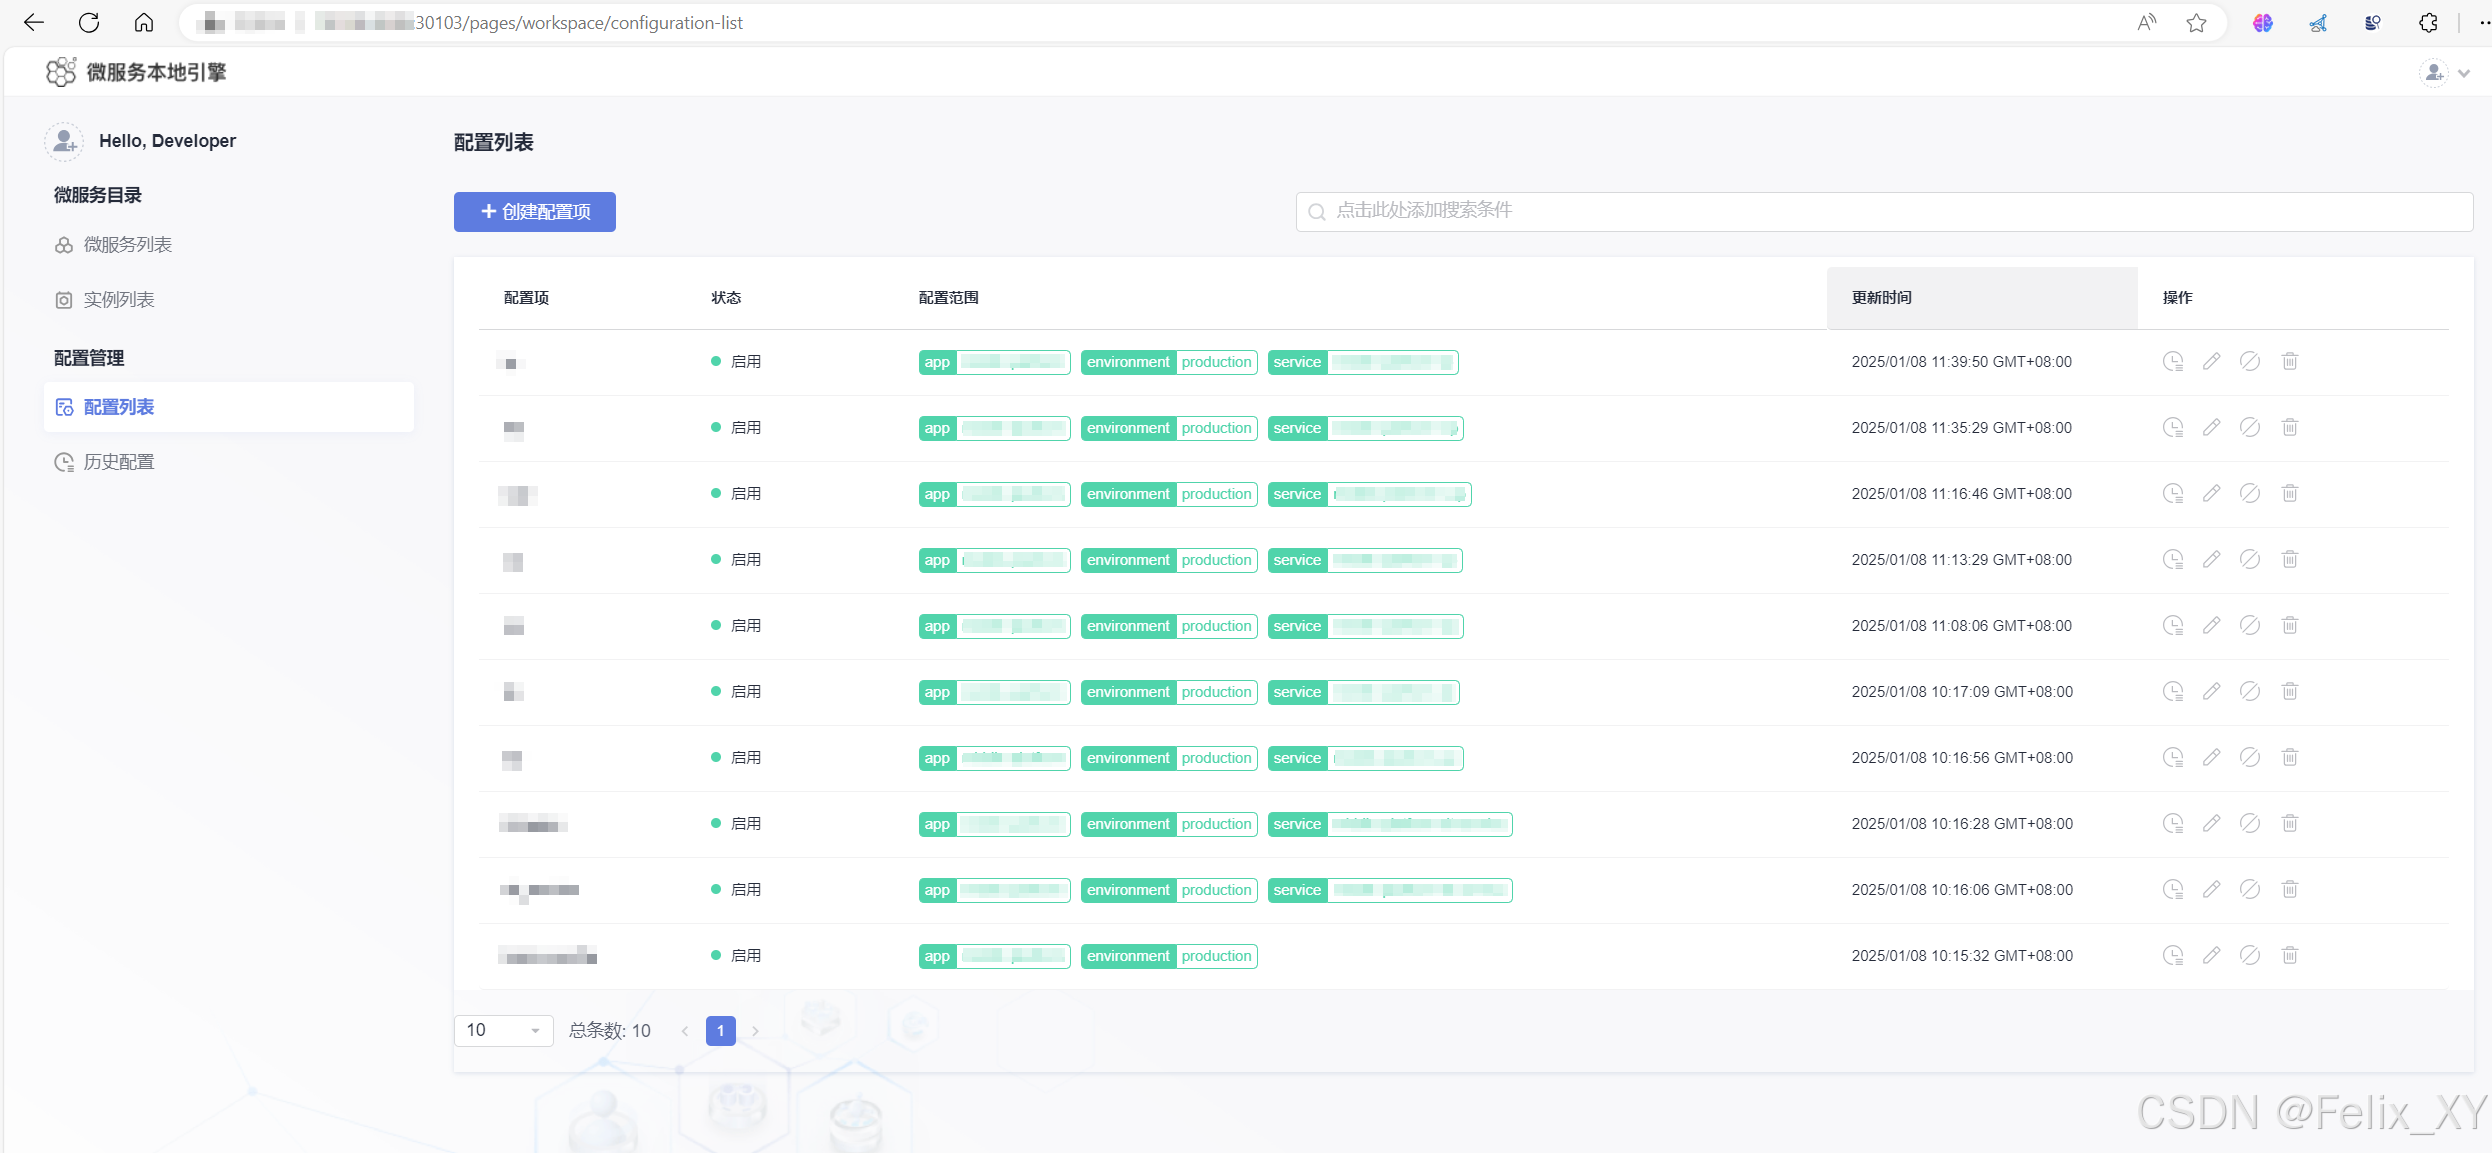Click the pencil icon in the 11:08:06 row
The width and height of the screenshot is (2492, 1153).
pos(2211,625)
